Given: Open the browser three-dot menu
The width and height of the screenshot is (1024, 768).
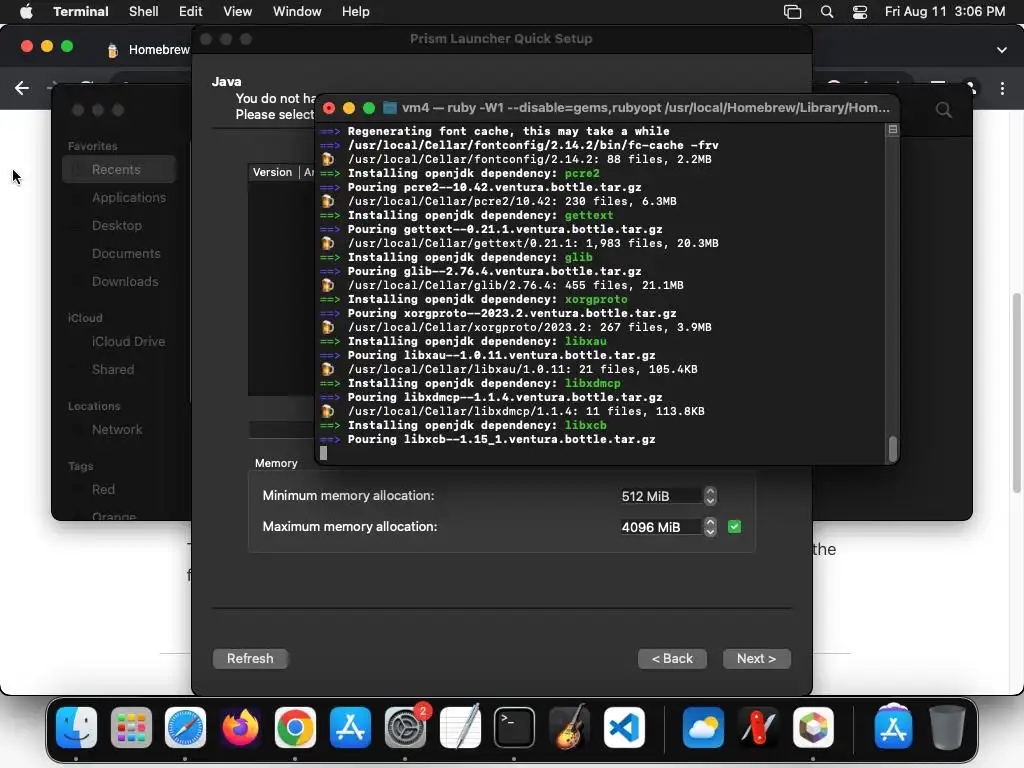Looking at the screenshot, I should click(1002, 88).
